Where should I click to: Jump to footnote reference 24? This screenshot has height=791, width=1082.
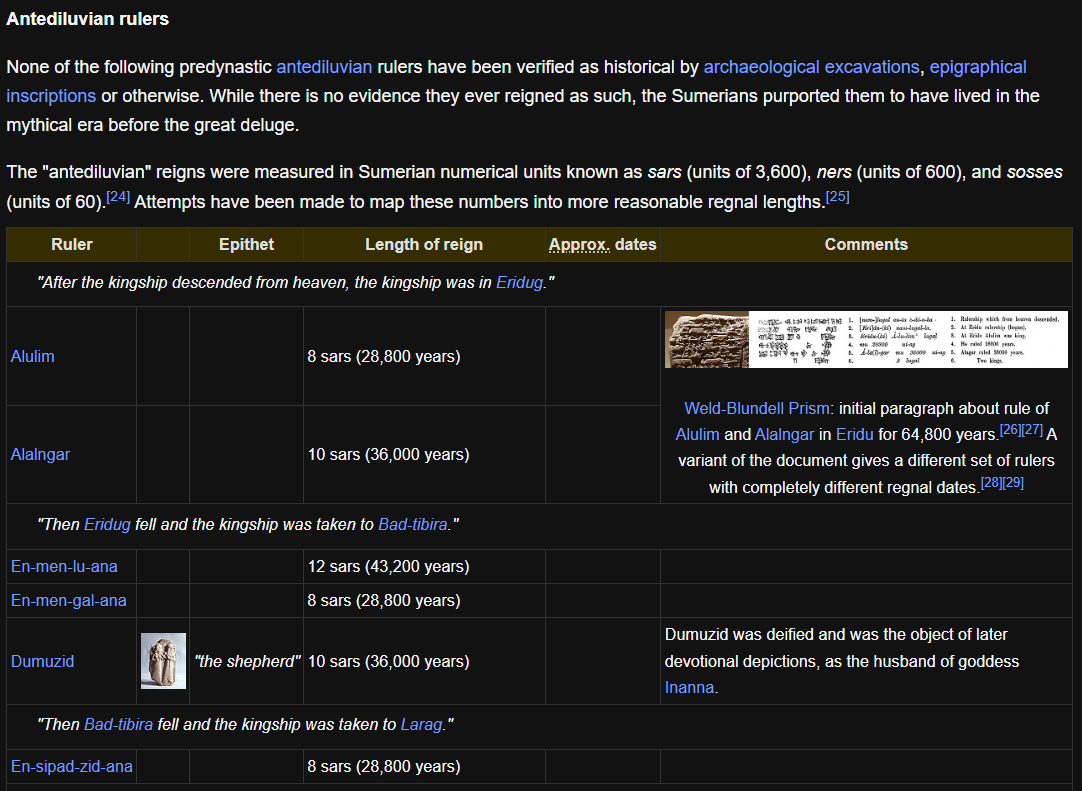[x=118, y=197]
